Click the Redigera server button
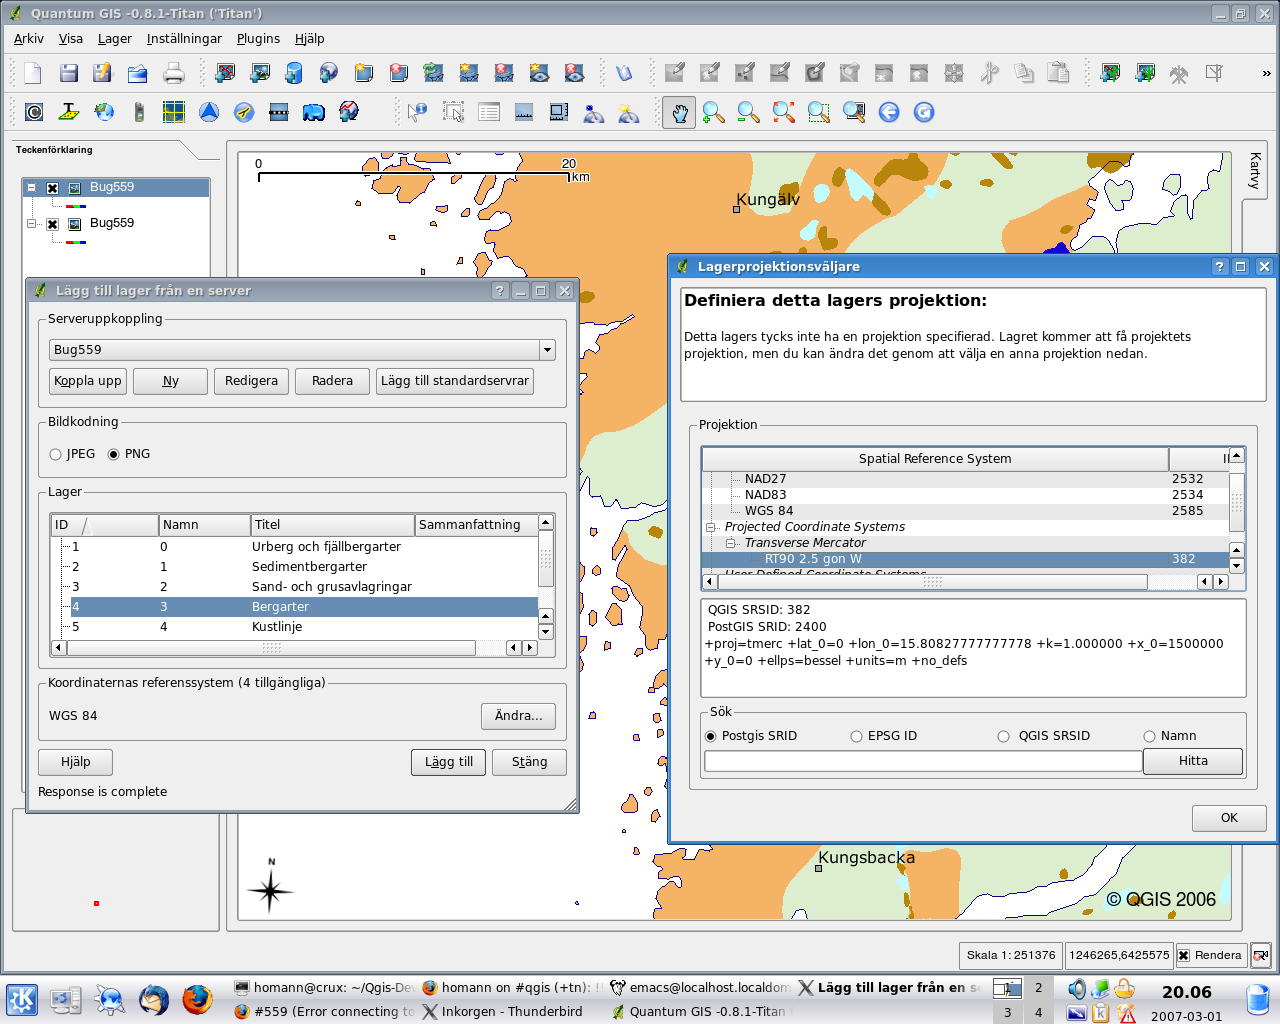 (251, 381)
